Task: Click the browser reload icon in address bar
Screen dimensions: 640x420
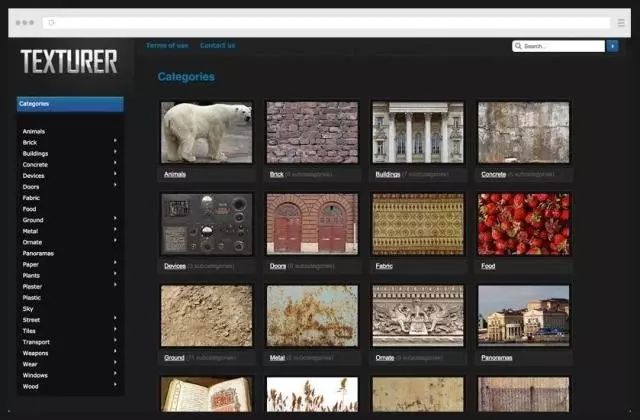Action: [51, 23]
